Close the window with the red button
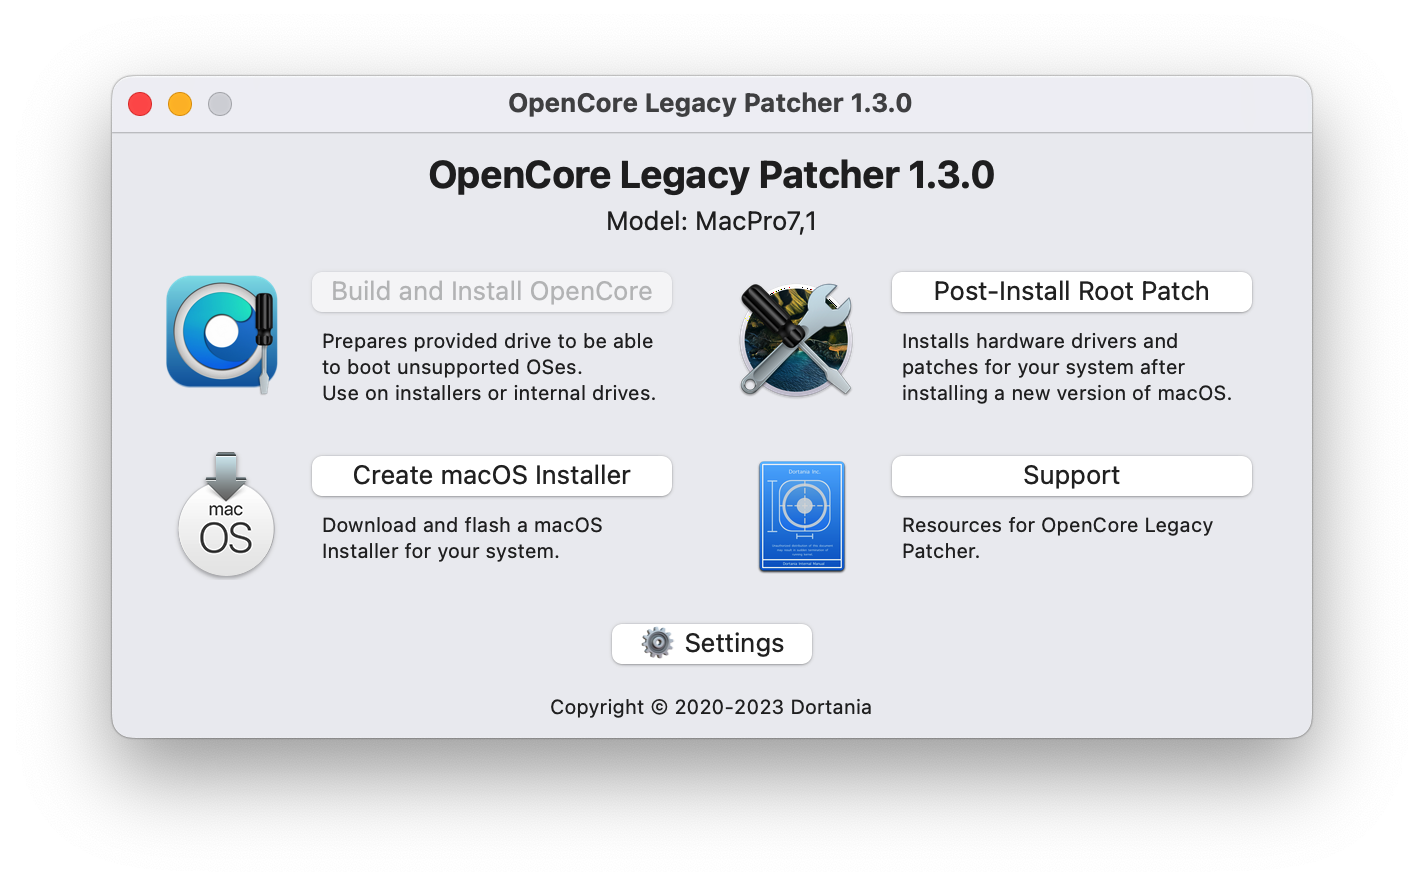Viewport: 1424px width, 886px height. coord(140,104)
